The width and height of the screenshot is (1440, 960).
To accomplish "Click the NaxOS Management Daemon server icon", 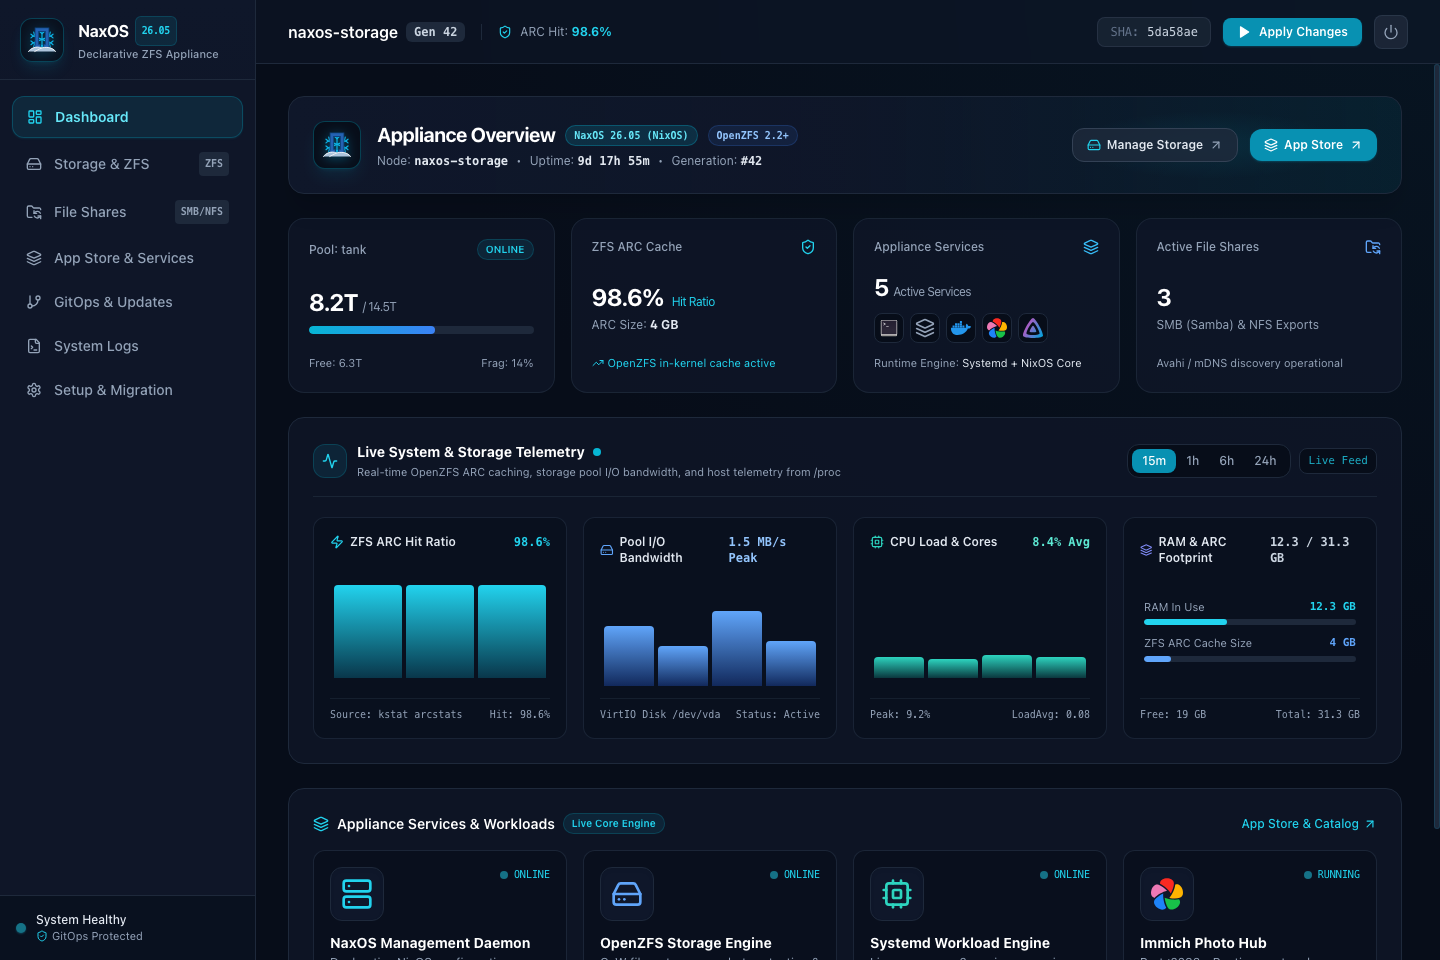I will [x=357, y=894].
